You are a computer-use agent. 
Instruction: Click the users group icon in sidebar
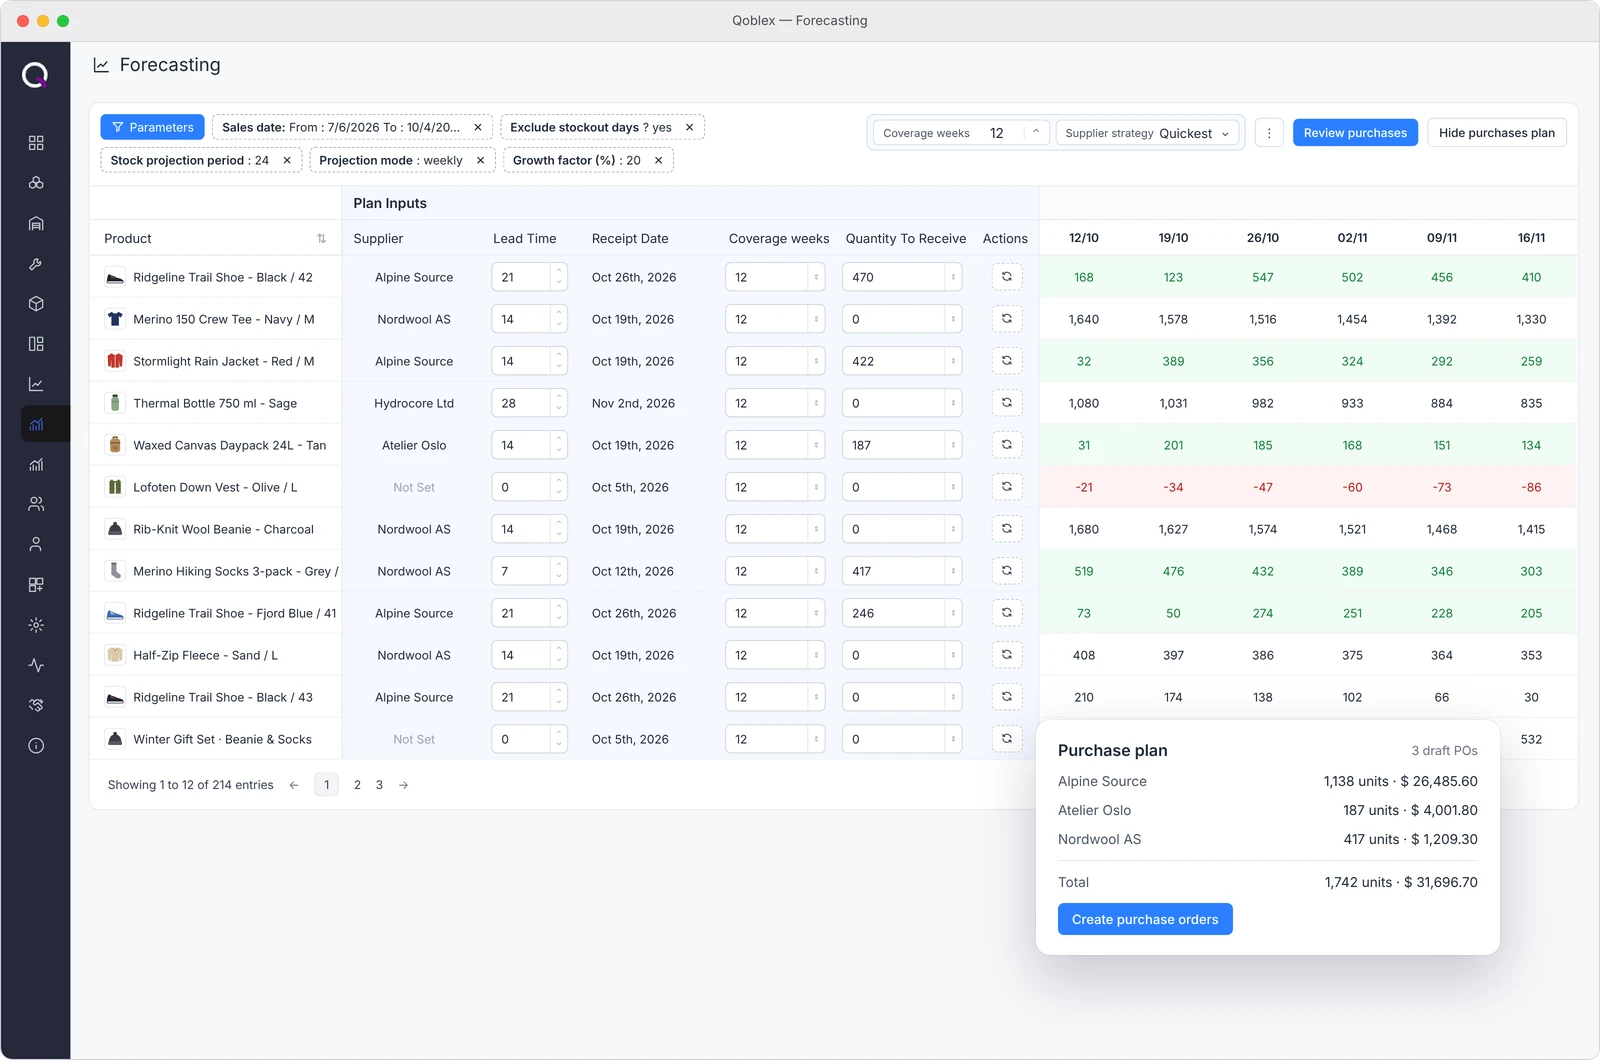[36, 504]
